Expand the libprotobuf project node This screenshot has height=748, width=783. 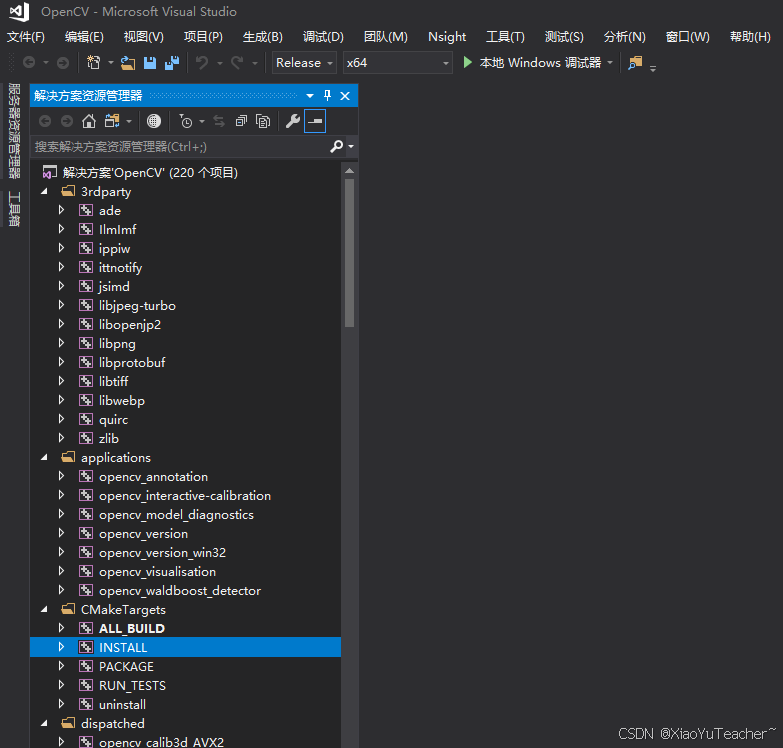61,362
